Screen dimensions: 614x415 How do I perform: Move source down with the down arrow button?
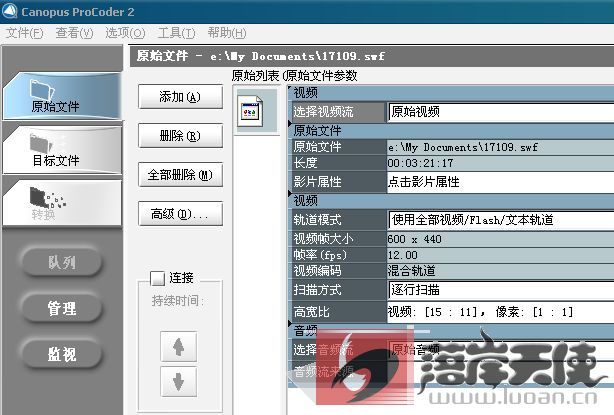pyautogui.click(x=179, y=382)
